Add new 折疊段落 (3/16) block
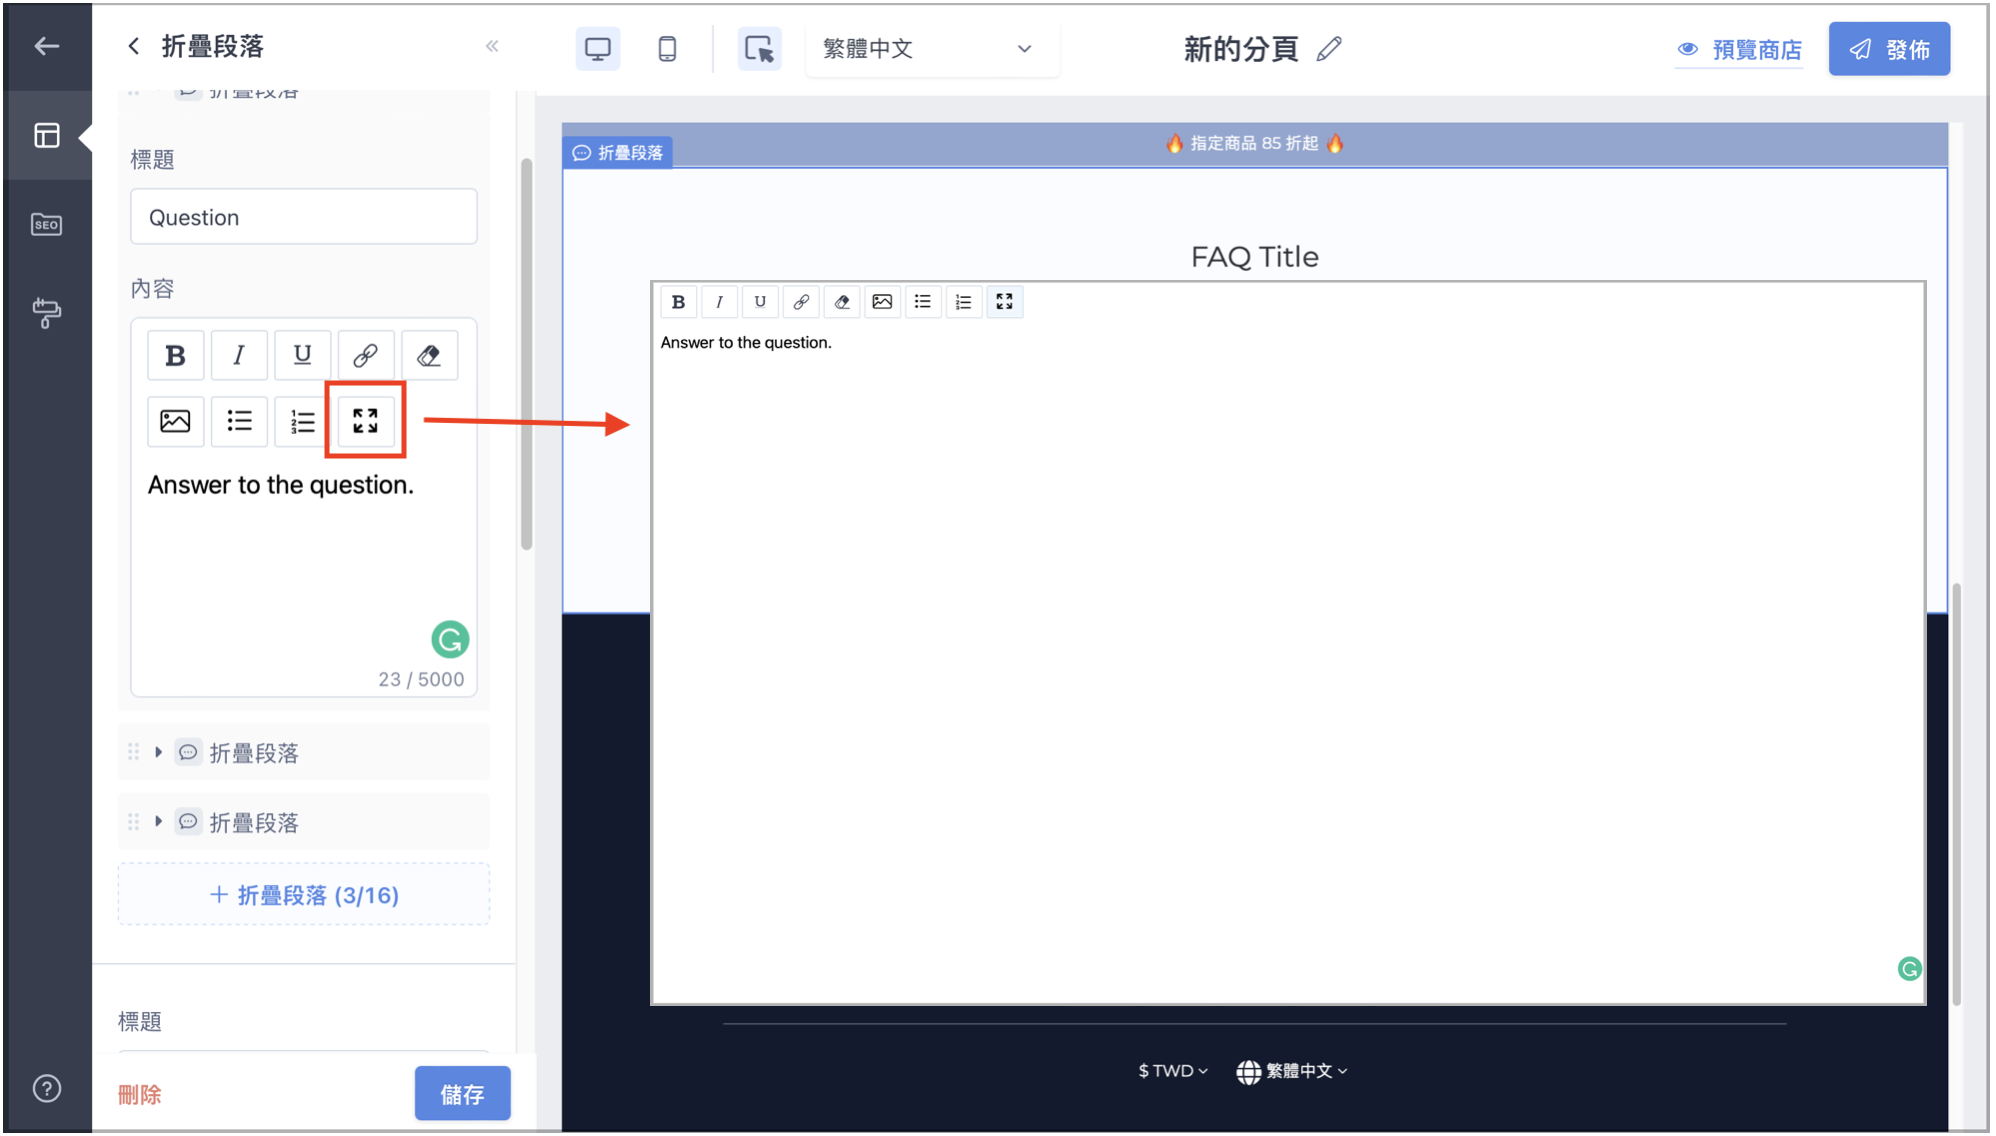Screen dimensions: 1996x1136 click(x=304, y=894)
